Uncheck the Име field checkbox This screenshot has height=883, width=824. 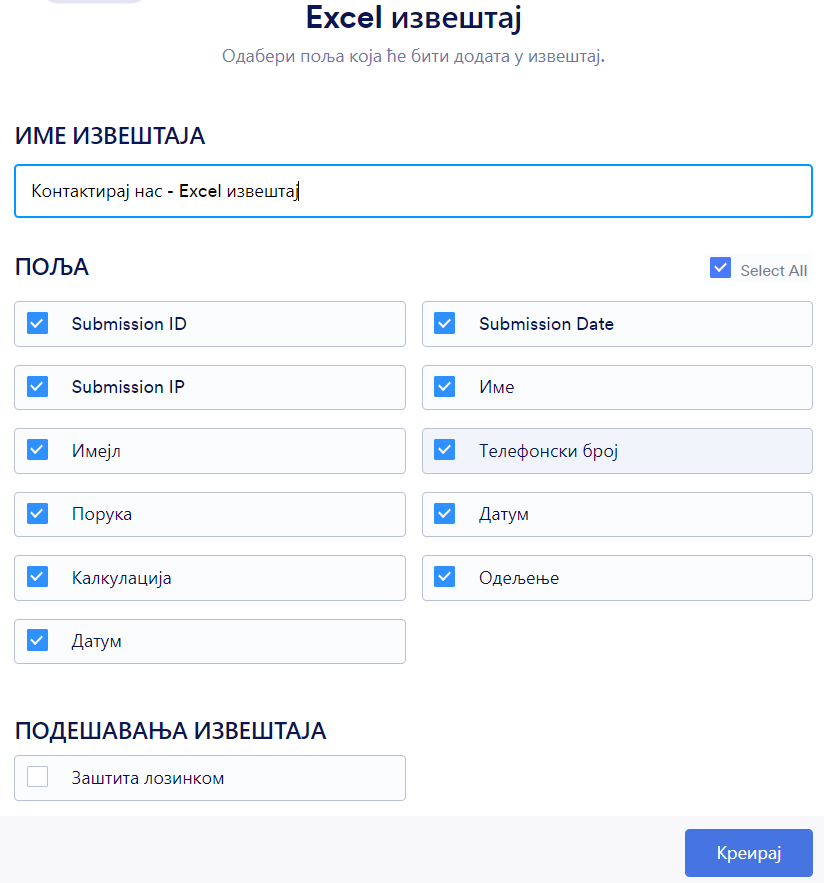(445, 386)
